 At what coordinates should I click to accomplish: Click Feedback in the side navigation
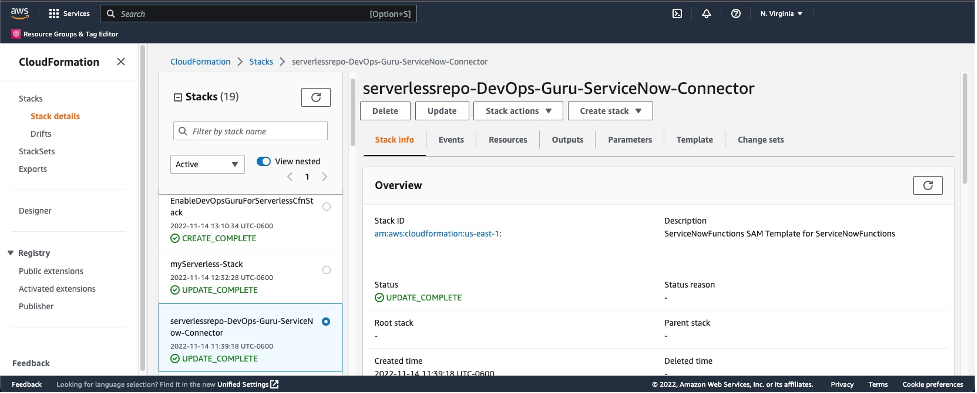tap(31, 363)
